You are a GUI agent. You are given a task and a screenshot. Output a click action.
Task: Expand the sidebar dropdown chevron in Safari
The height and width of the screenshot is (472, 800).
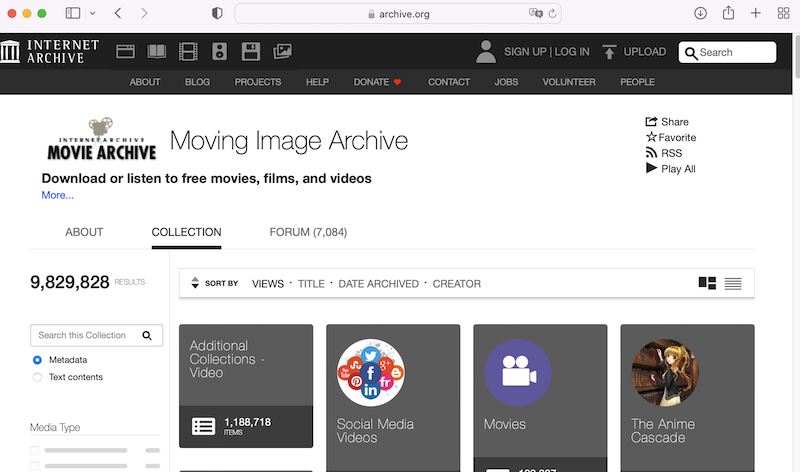(92, 13)
